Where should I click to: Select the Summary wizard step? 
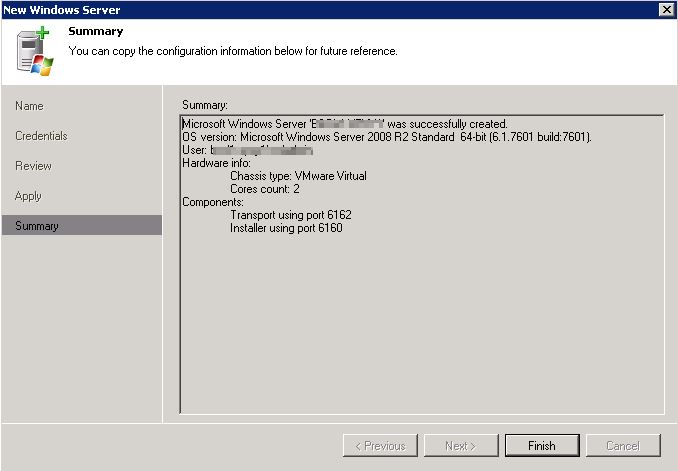click(82, 225)
